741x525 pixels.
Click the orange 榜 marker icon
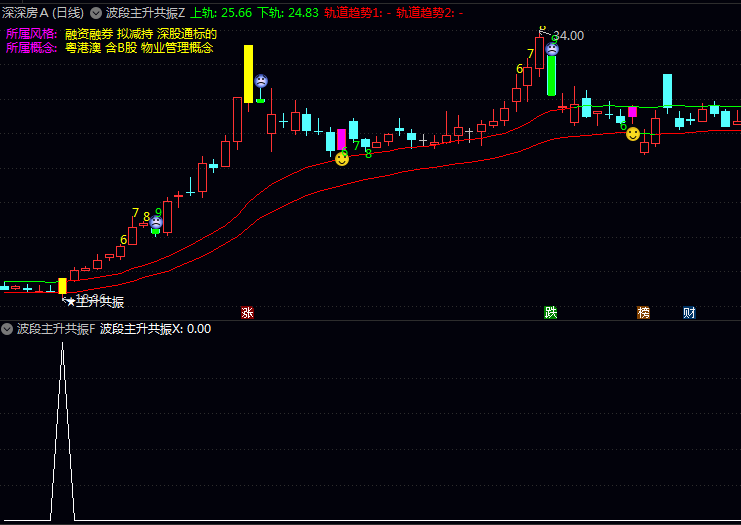(x=643, y=312)
